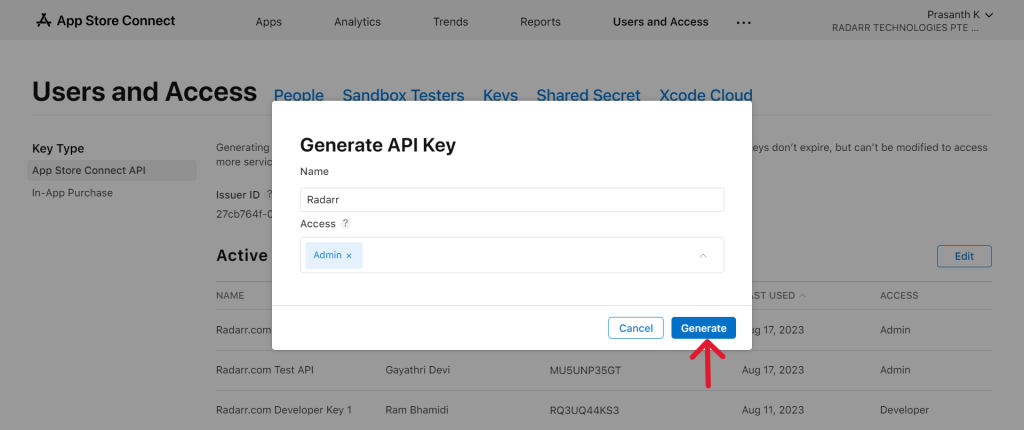
Task: Click the Access help question mark
Action: pos(345,223)
